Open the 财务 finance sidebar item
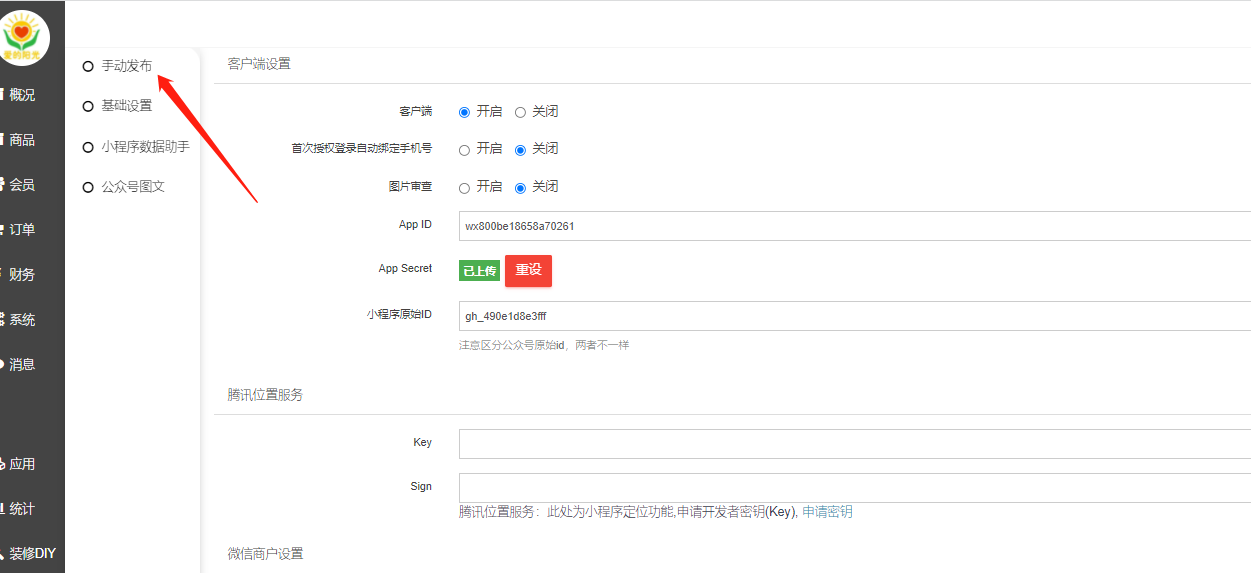This screenshot has width=1251, height=573. coord(22,275)
